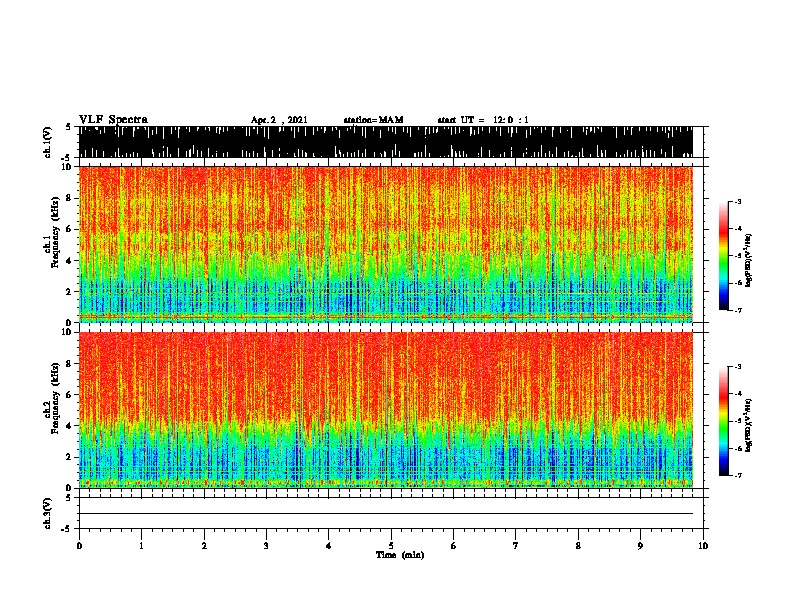Click the ch.1 black voltage waveform strip
Viewport: 792px width, 612px height.
click(x=386, y=142)
